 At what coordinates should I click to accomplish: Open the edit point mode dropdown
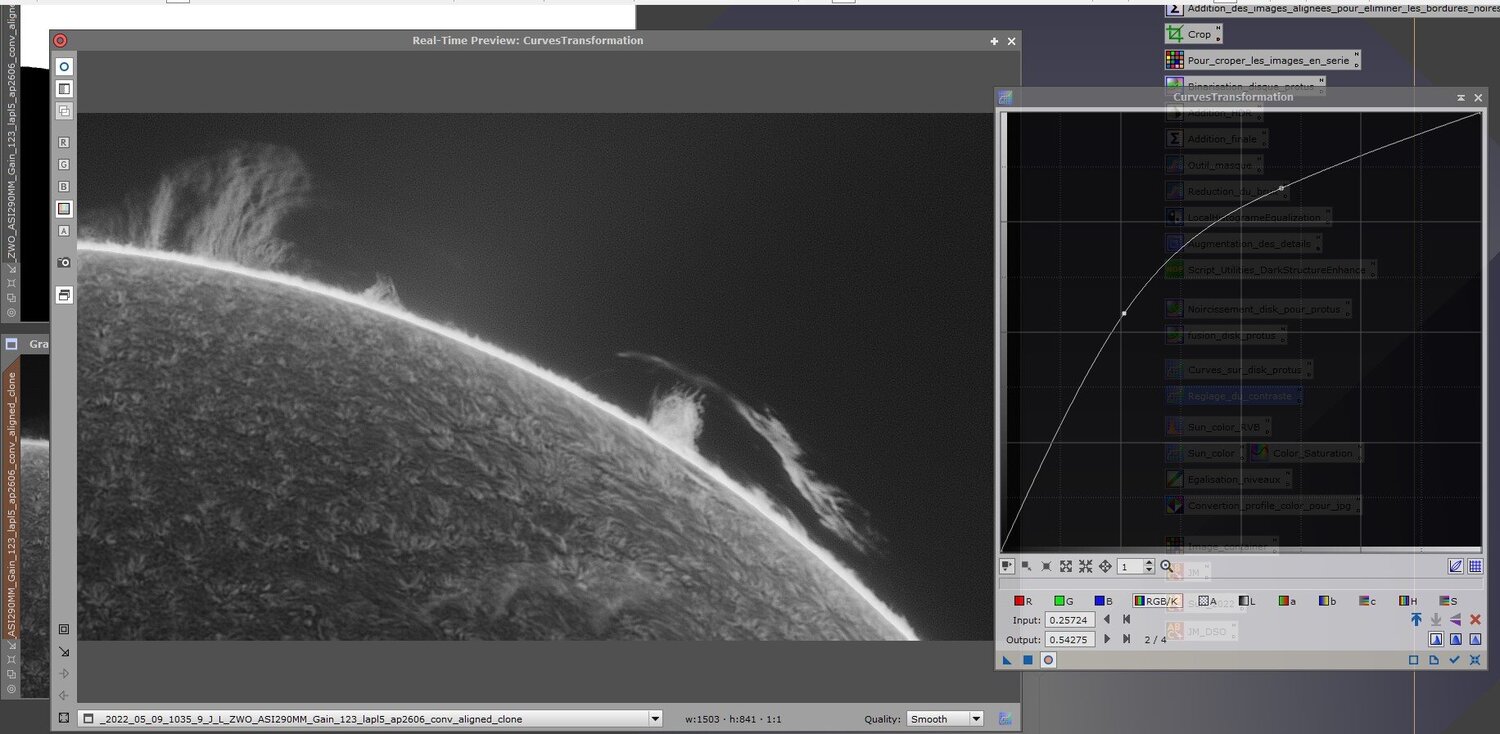(x=1007, y=566)
